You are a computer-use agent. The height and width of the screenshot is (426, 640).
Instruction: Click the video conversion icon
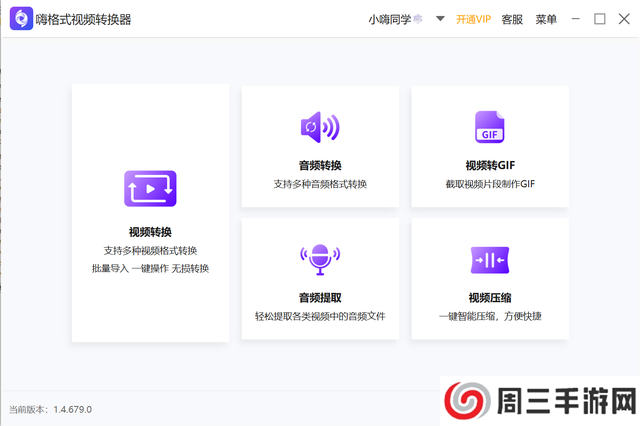(150, 188)
